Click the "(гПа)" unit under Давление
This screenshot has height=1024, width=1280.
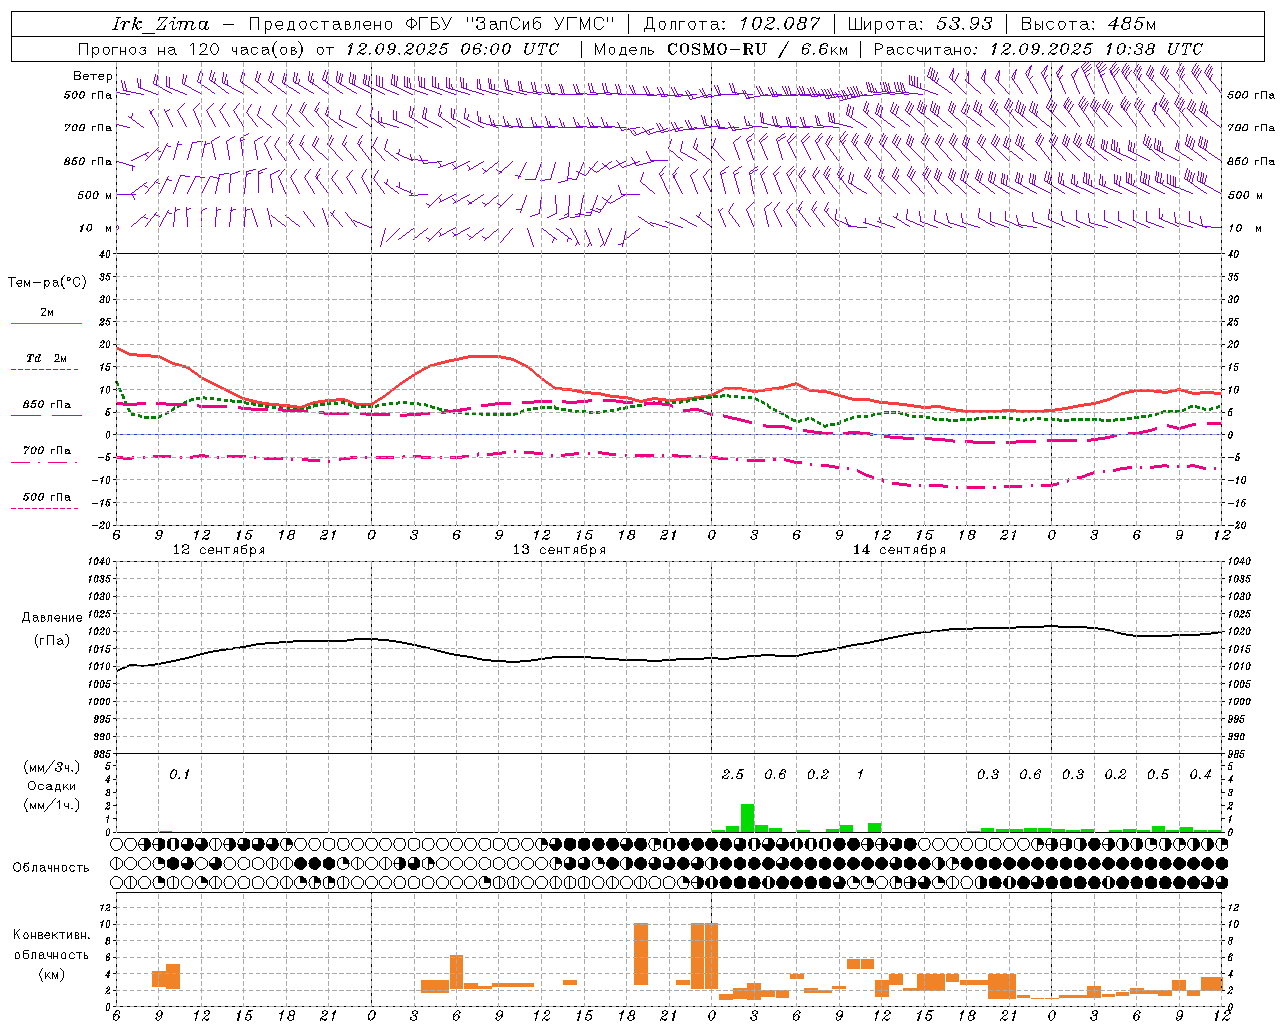[50, 641]
